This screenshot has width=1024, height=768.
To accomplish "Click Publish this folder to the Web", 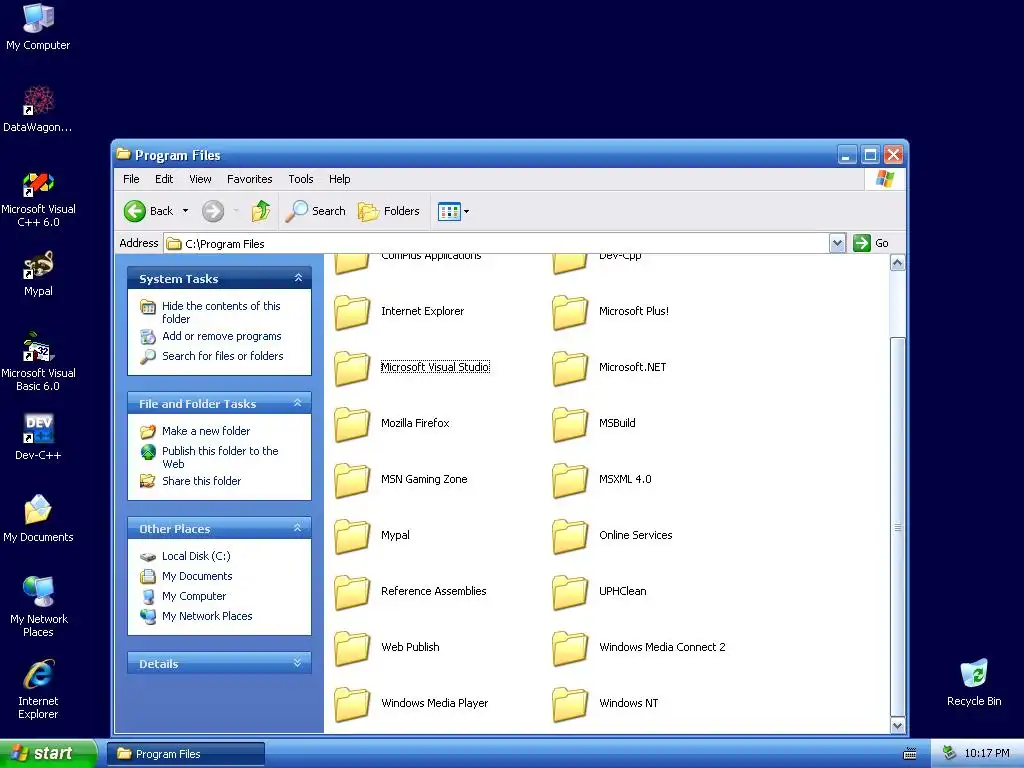I will [x=220, y=457].
